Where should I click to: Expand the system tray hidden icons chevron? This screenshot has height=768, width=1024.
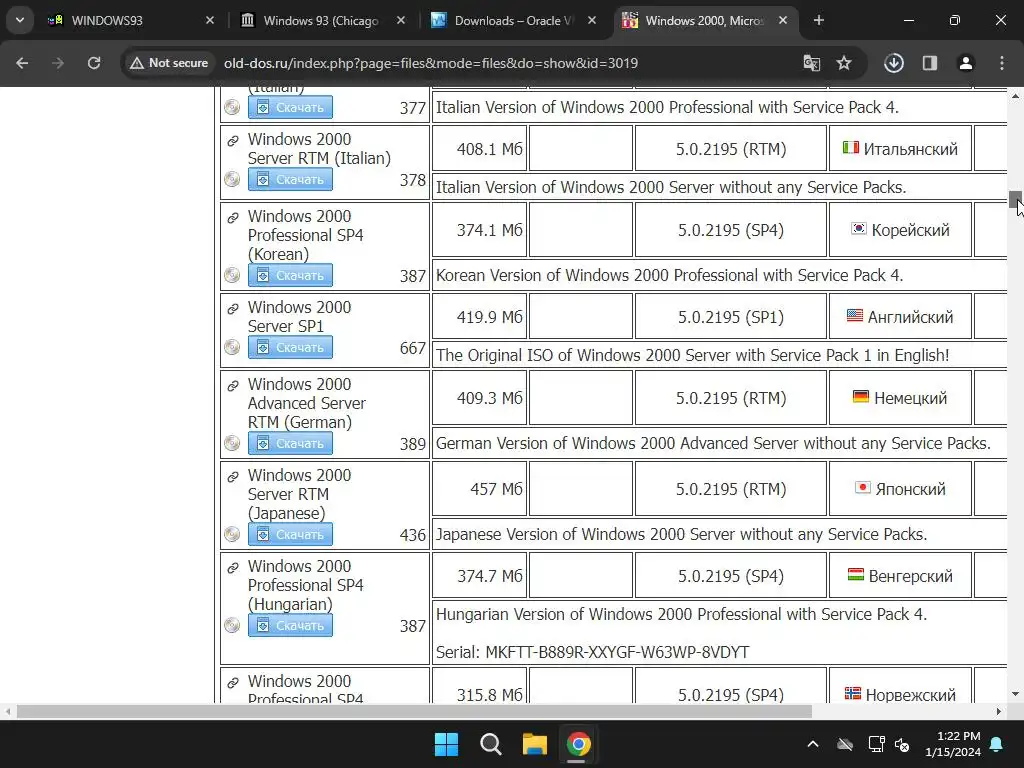[812, 744]
